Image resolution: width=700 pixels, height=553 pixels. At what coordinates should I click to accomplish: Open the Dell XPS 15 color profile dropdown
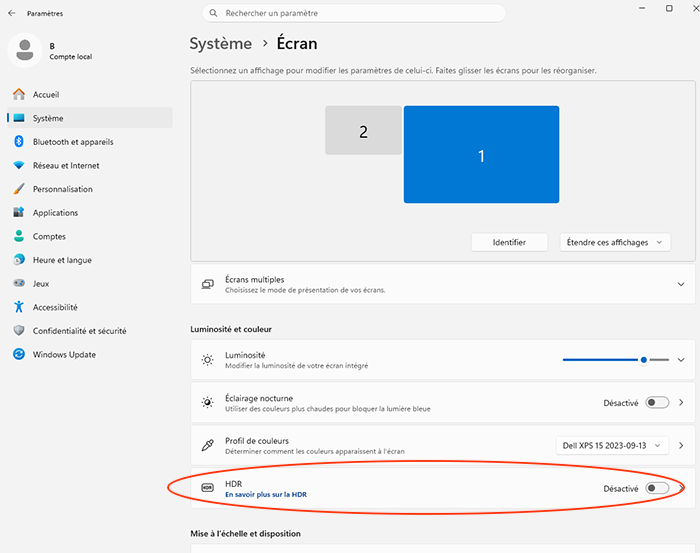click(612, 445)
